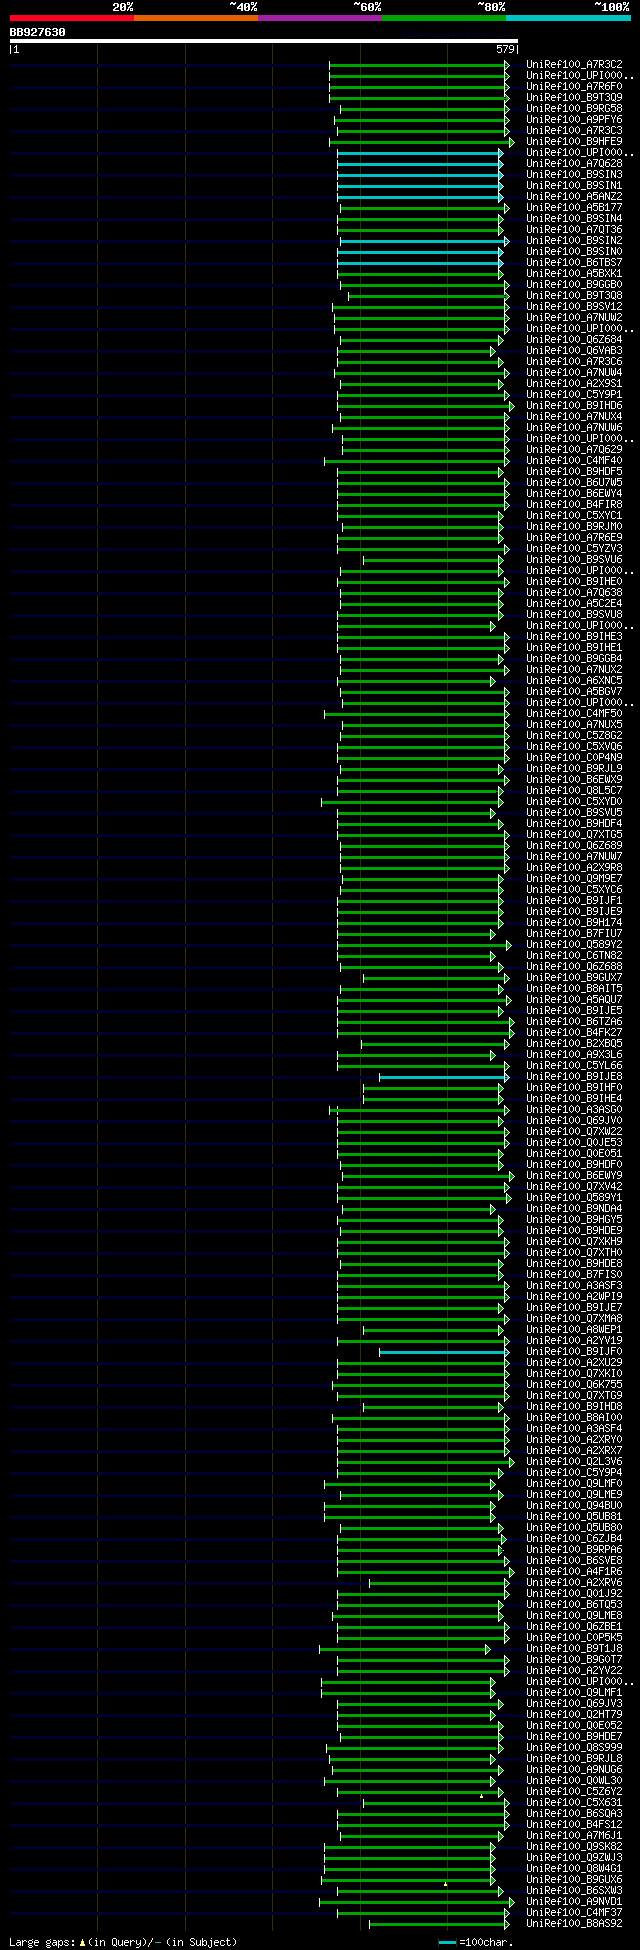Click UniRef100_C5Z6Y2 hit
The width and height of the screenshot is (640, 1950).
coord(574,1792)
